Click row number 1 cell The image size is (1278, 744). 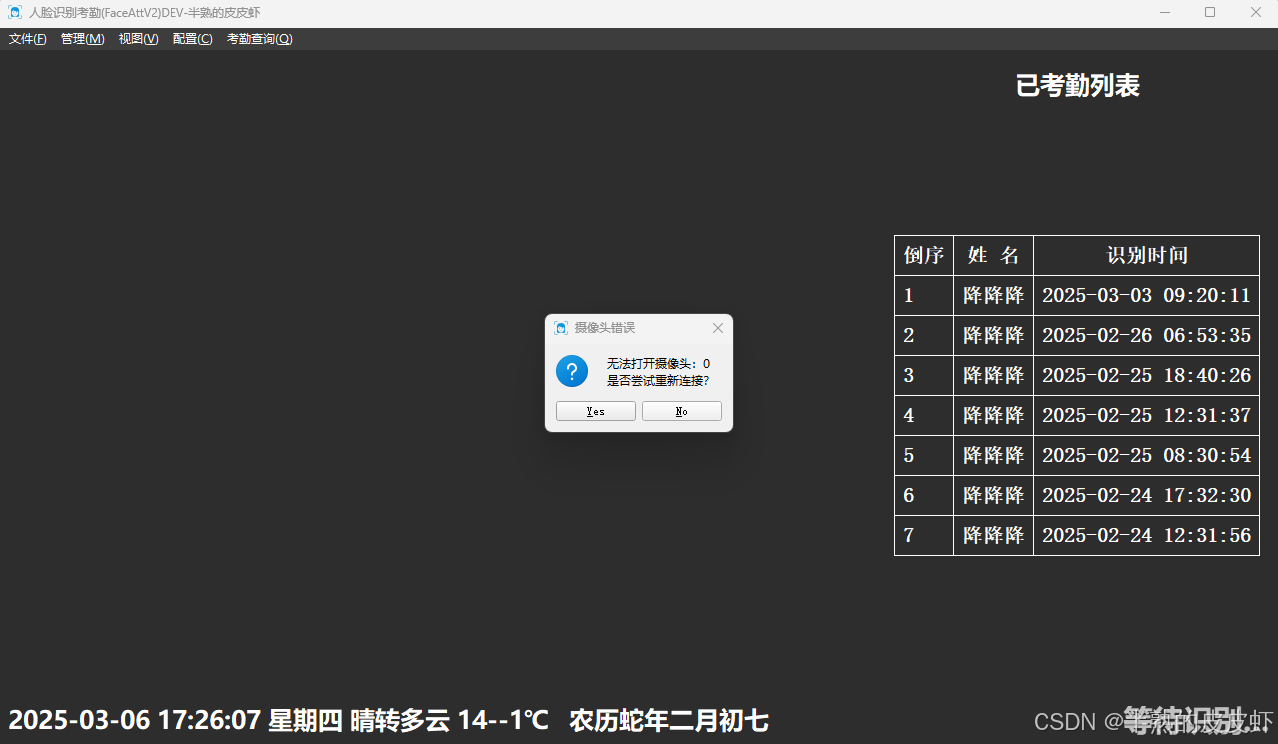[924, 295]
